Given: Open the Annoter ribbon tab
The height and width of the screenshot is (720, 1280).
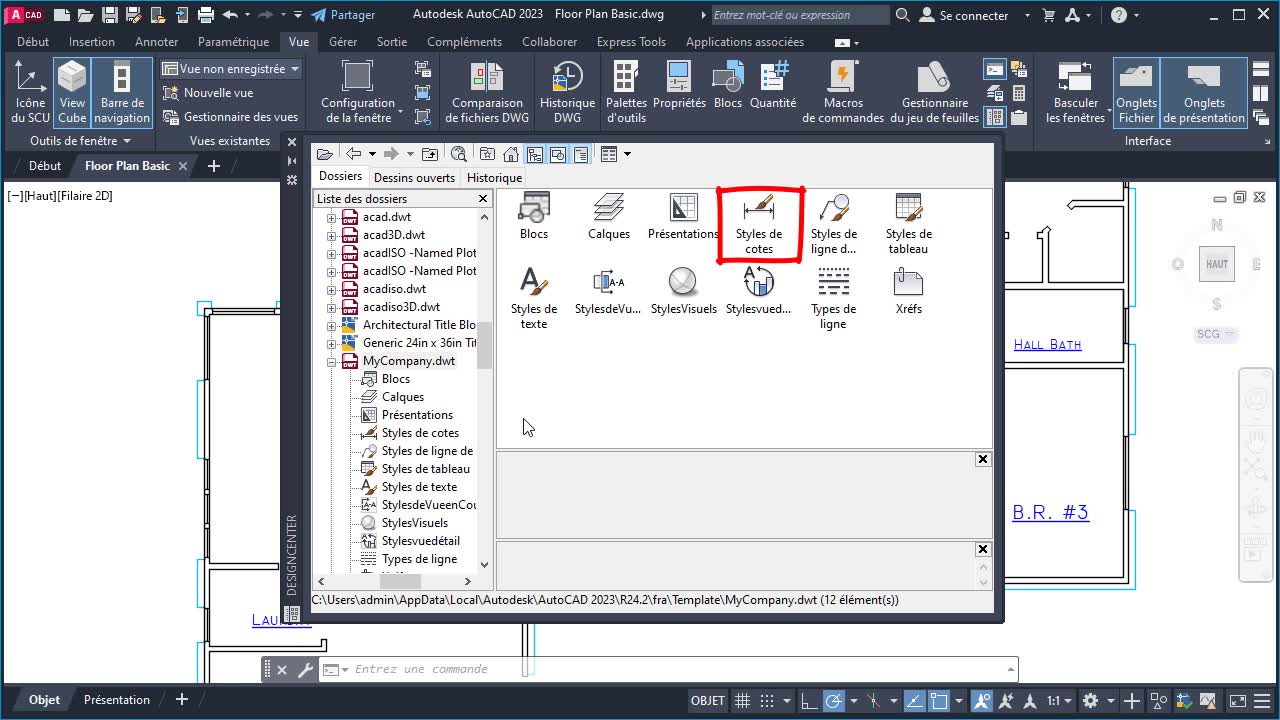Looking at the screenshot, I should click(x=156, y=42).
